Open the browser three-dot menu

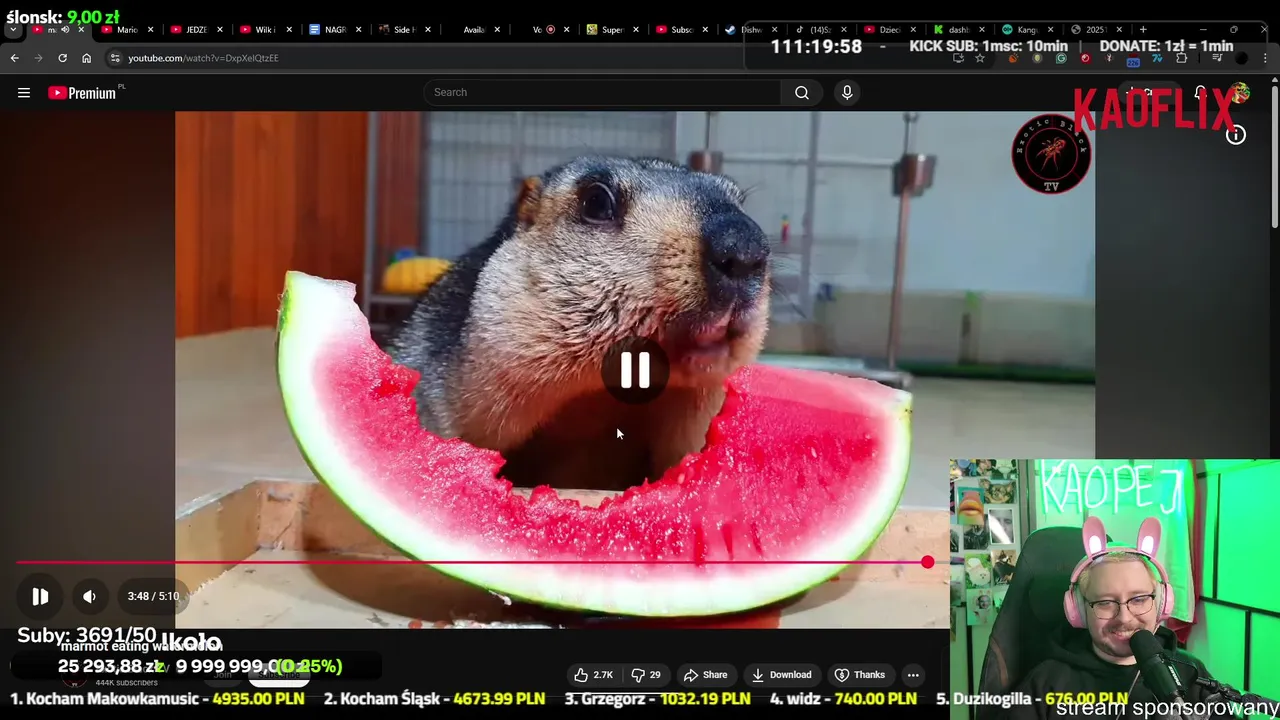click(x=1265, y=58)
